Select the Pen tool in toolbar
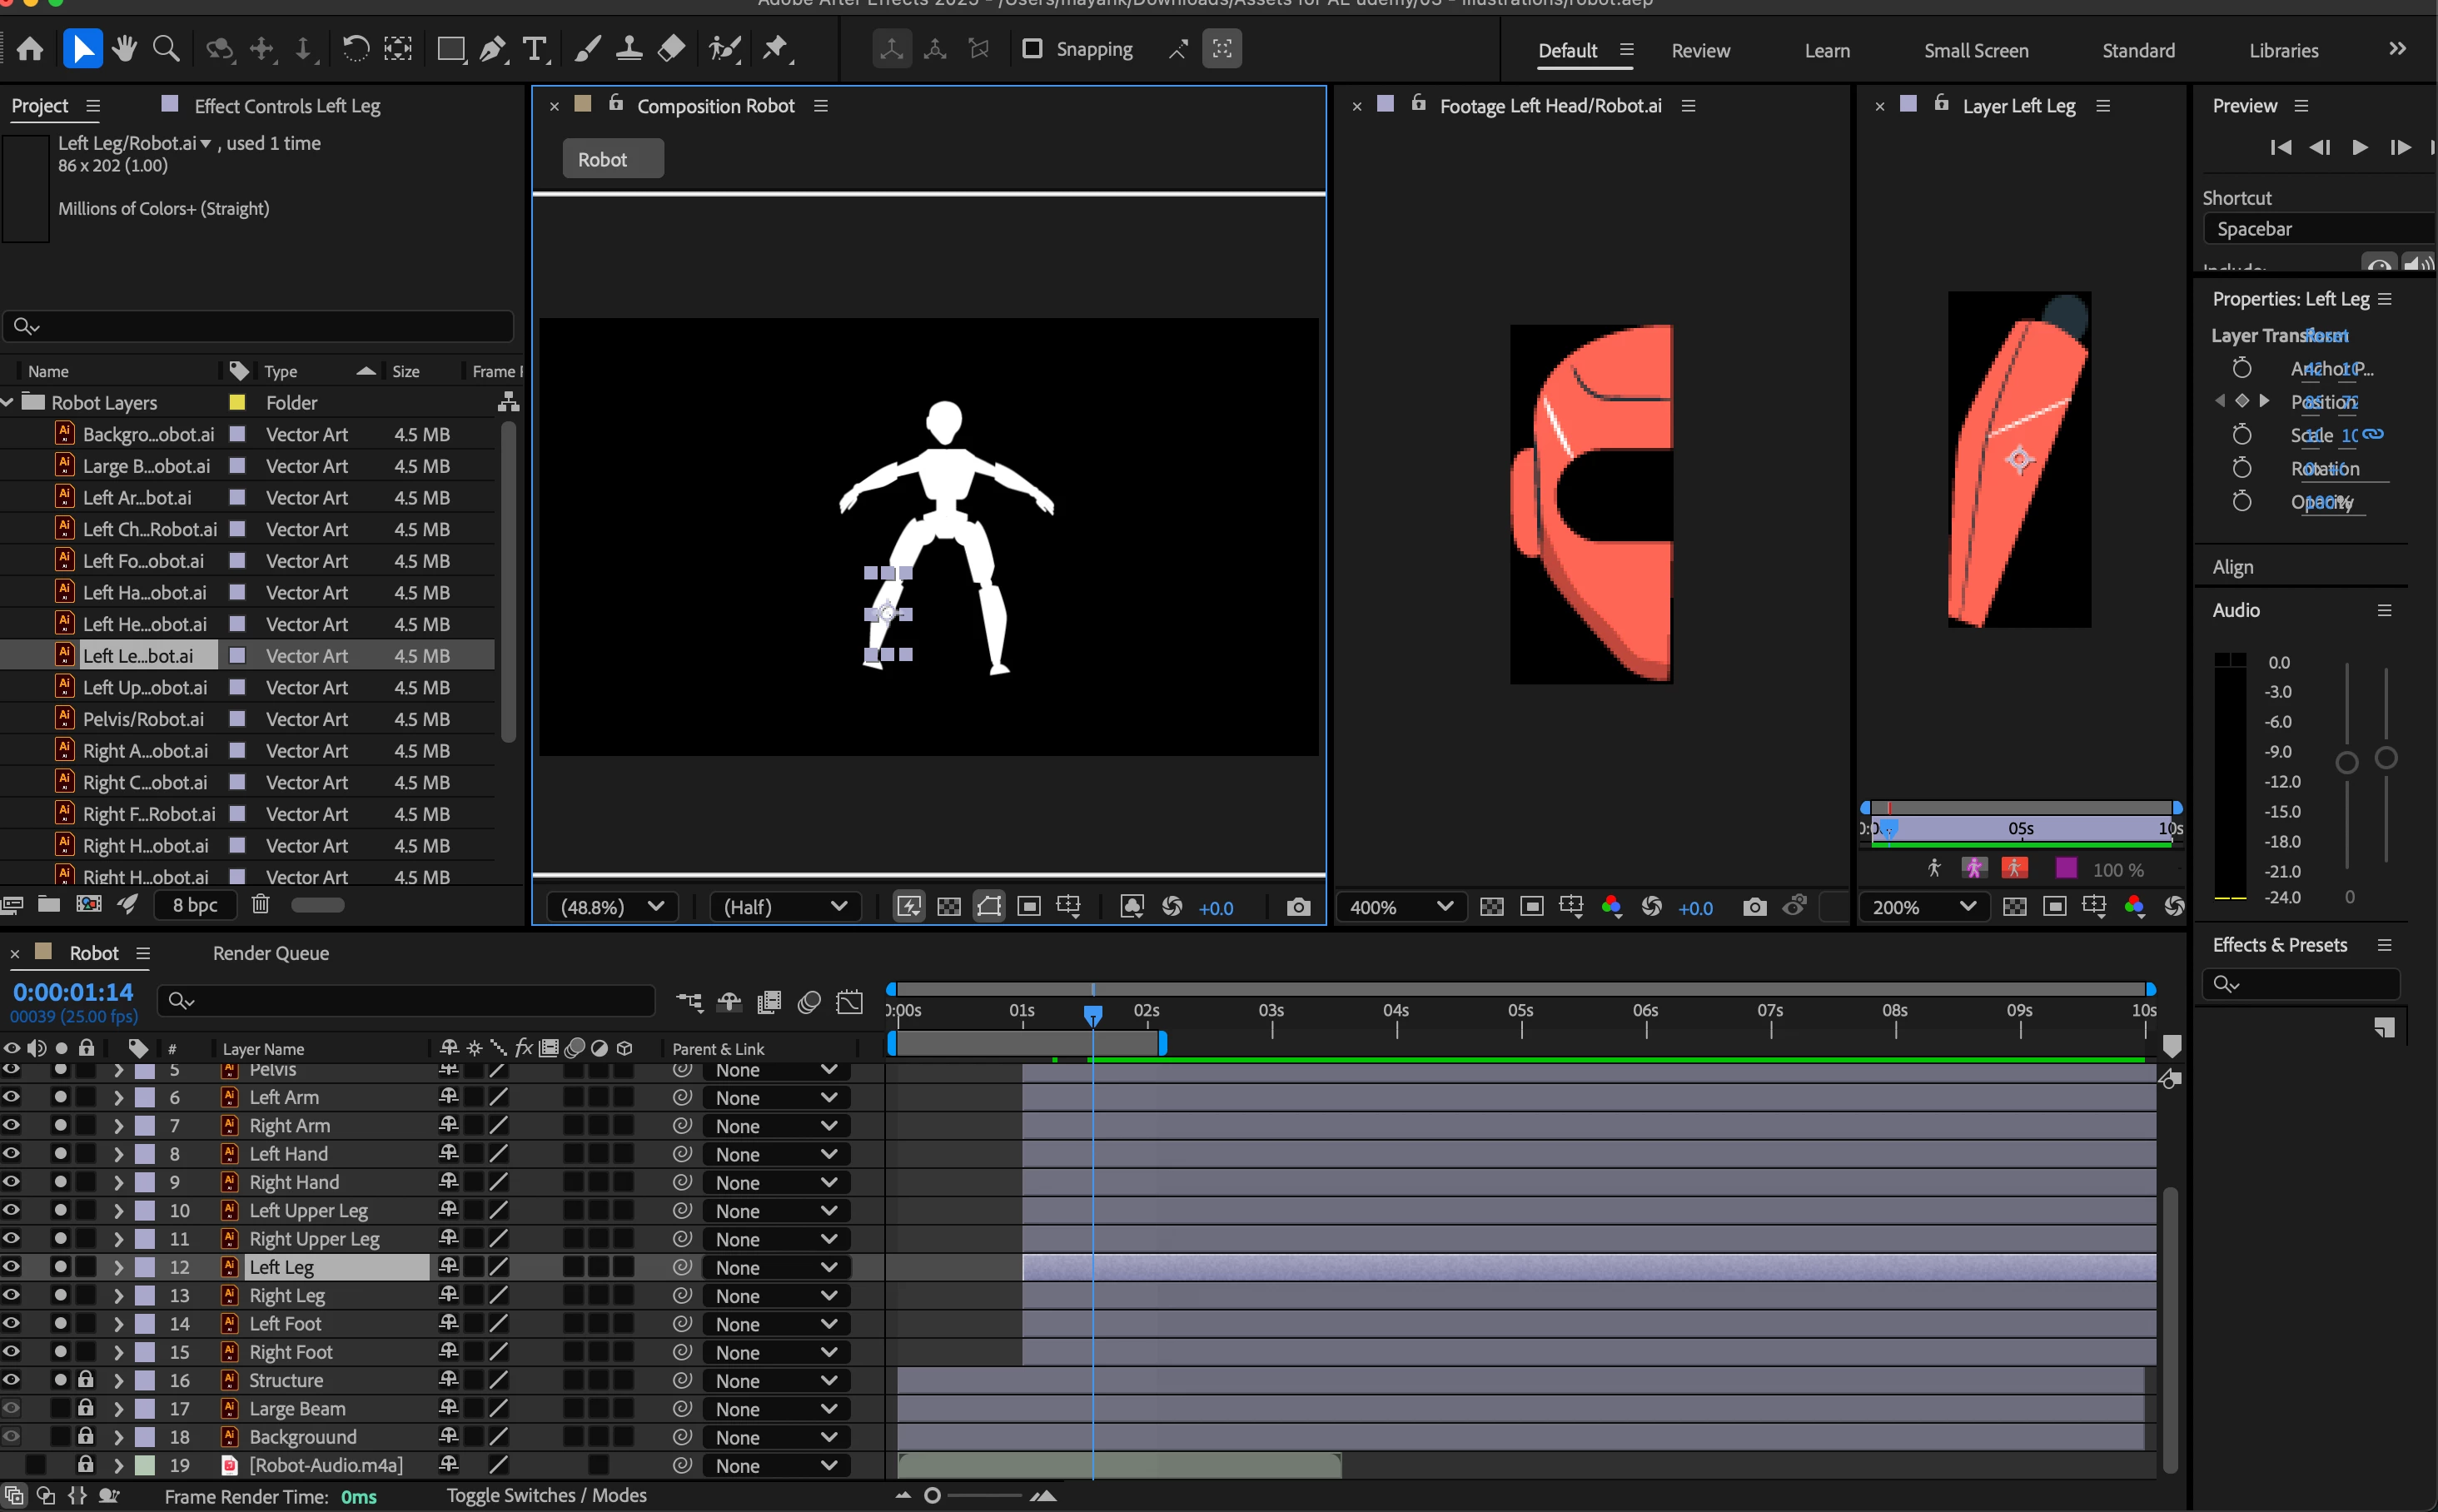 click(491, 49)
